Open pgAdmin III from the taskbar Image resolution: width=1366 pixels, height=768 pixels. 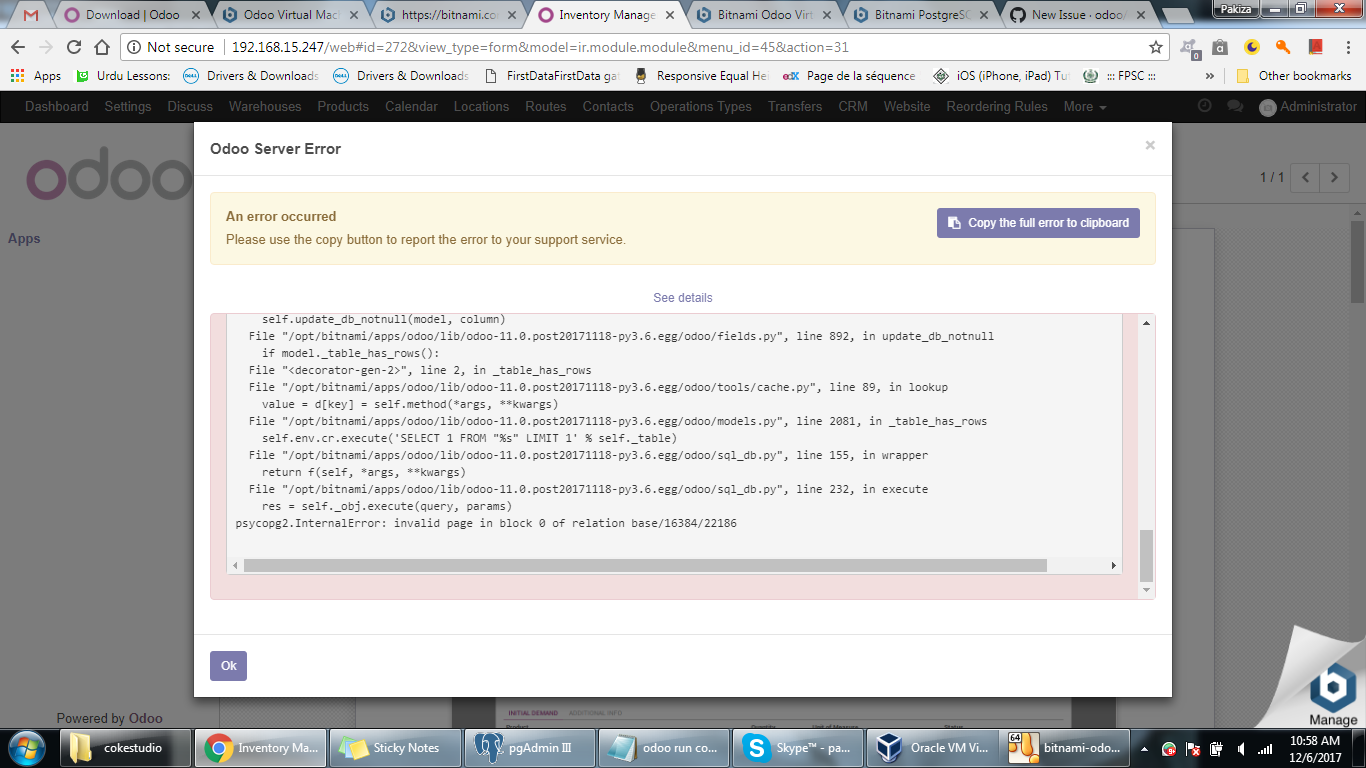point(531,748)
